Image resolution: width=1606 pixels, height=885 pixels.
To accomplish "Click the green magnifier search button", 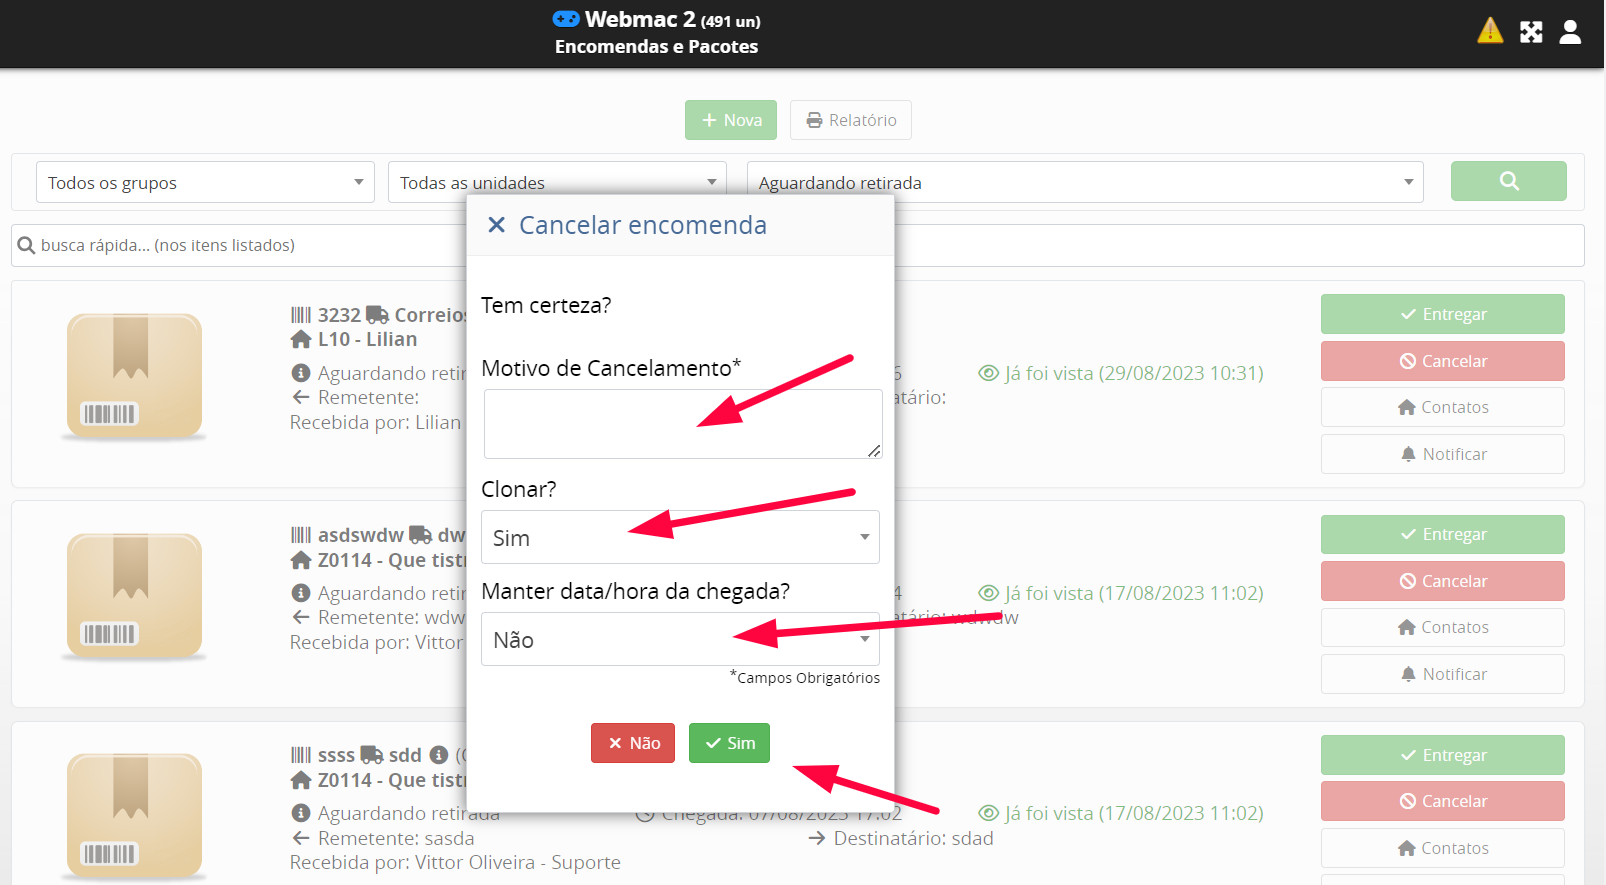I will tap(1508, 181).
